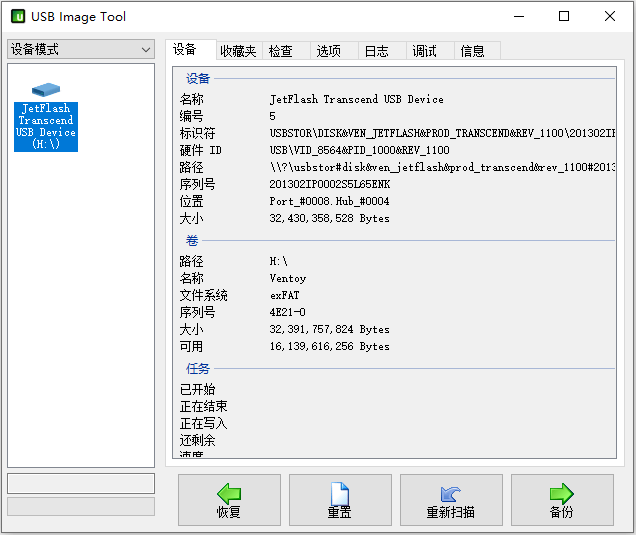
Task: Click the \\?\usbstor#disk device path string
Action: [x=443, y=168]
